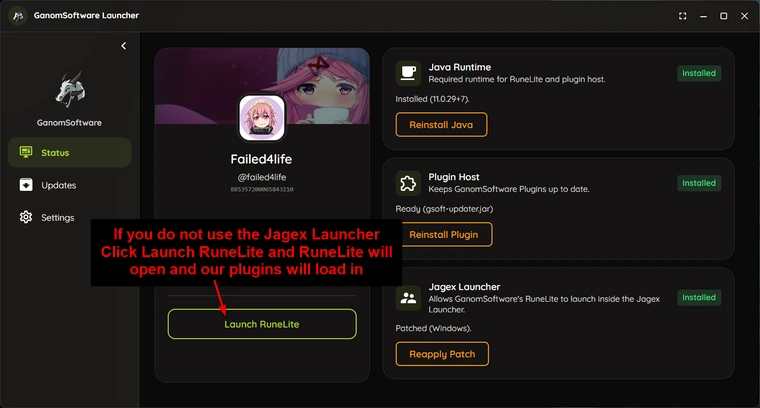Click the GanomSoftware dragon logo

[70, 90]
